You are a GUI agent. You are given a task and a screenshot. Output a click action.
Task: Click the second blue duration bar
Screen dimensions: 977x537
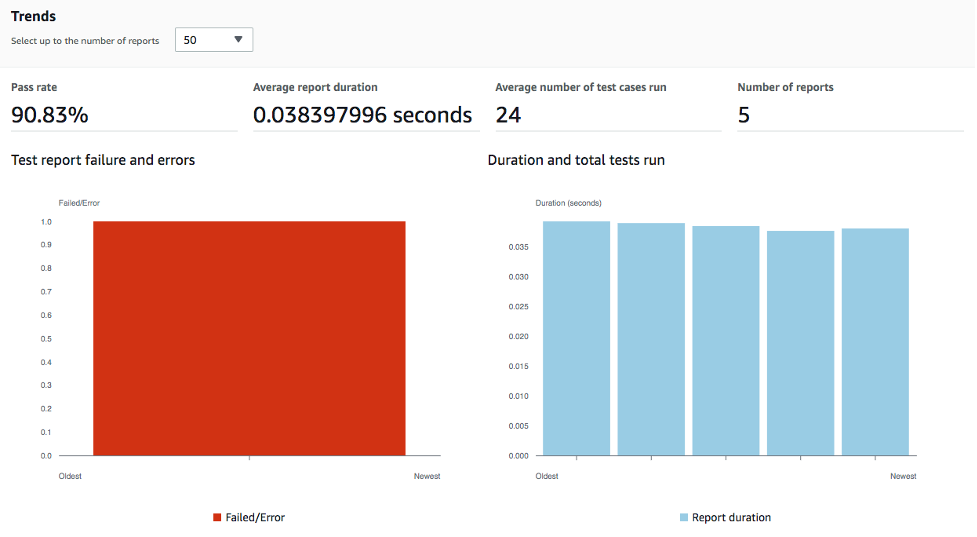click(x=651, y=340)
